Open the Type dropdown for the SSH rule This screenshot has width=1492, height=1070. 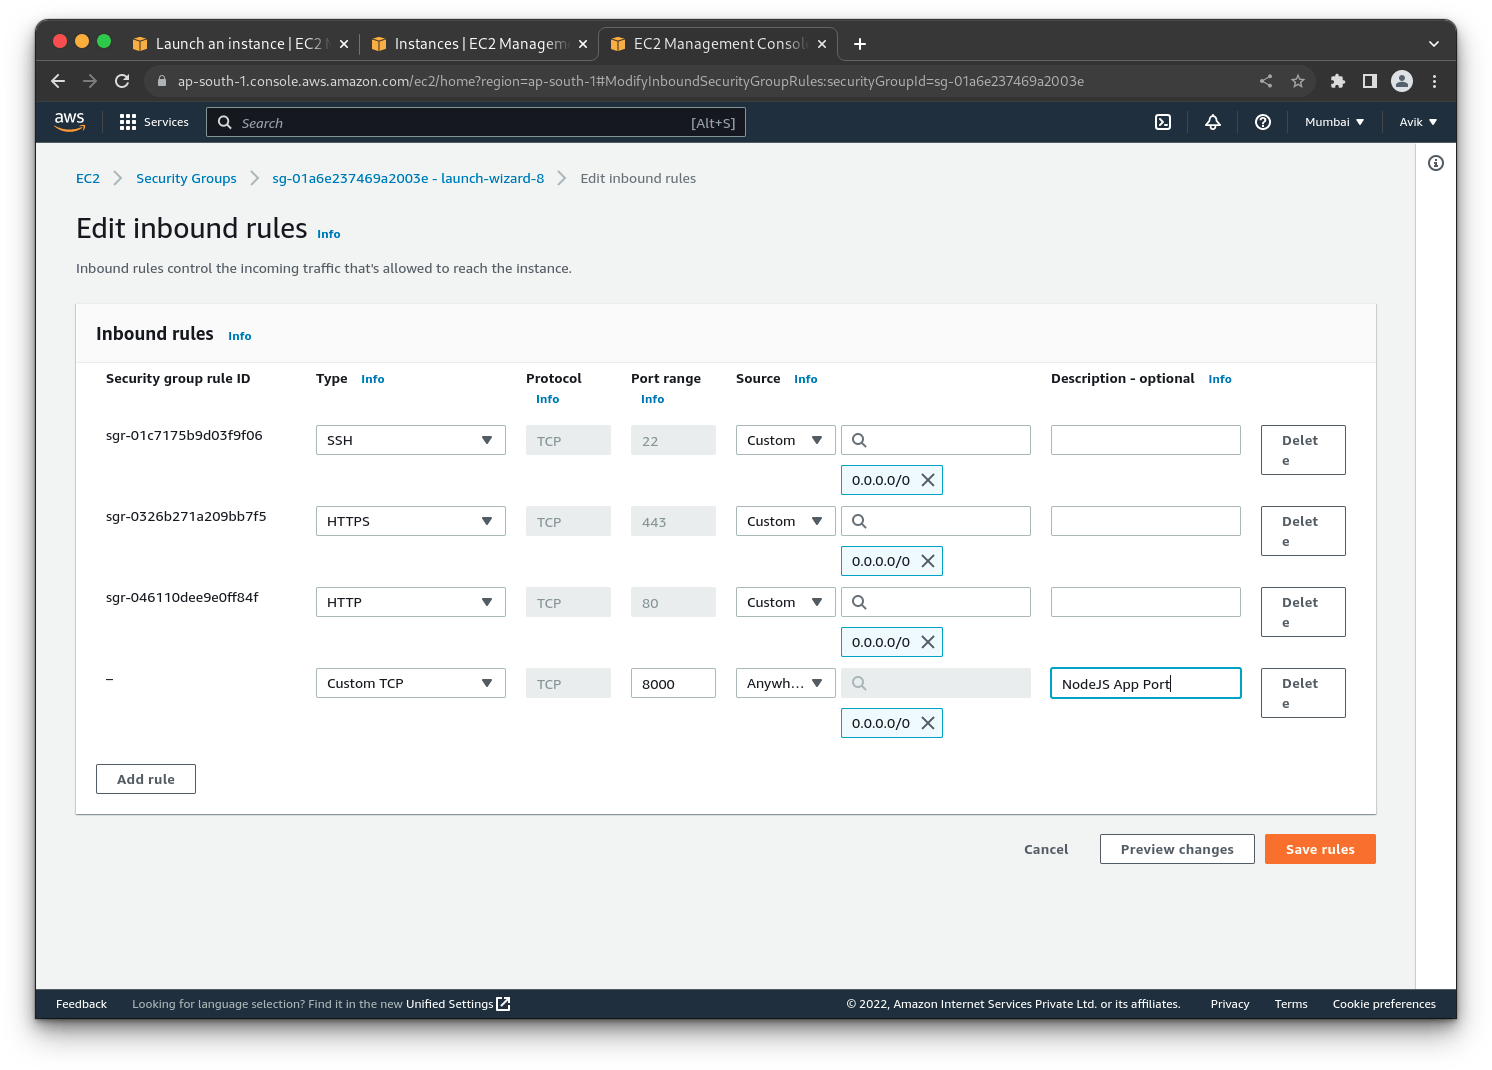410,439
